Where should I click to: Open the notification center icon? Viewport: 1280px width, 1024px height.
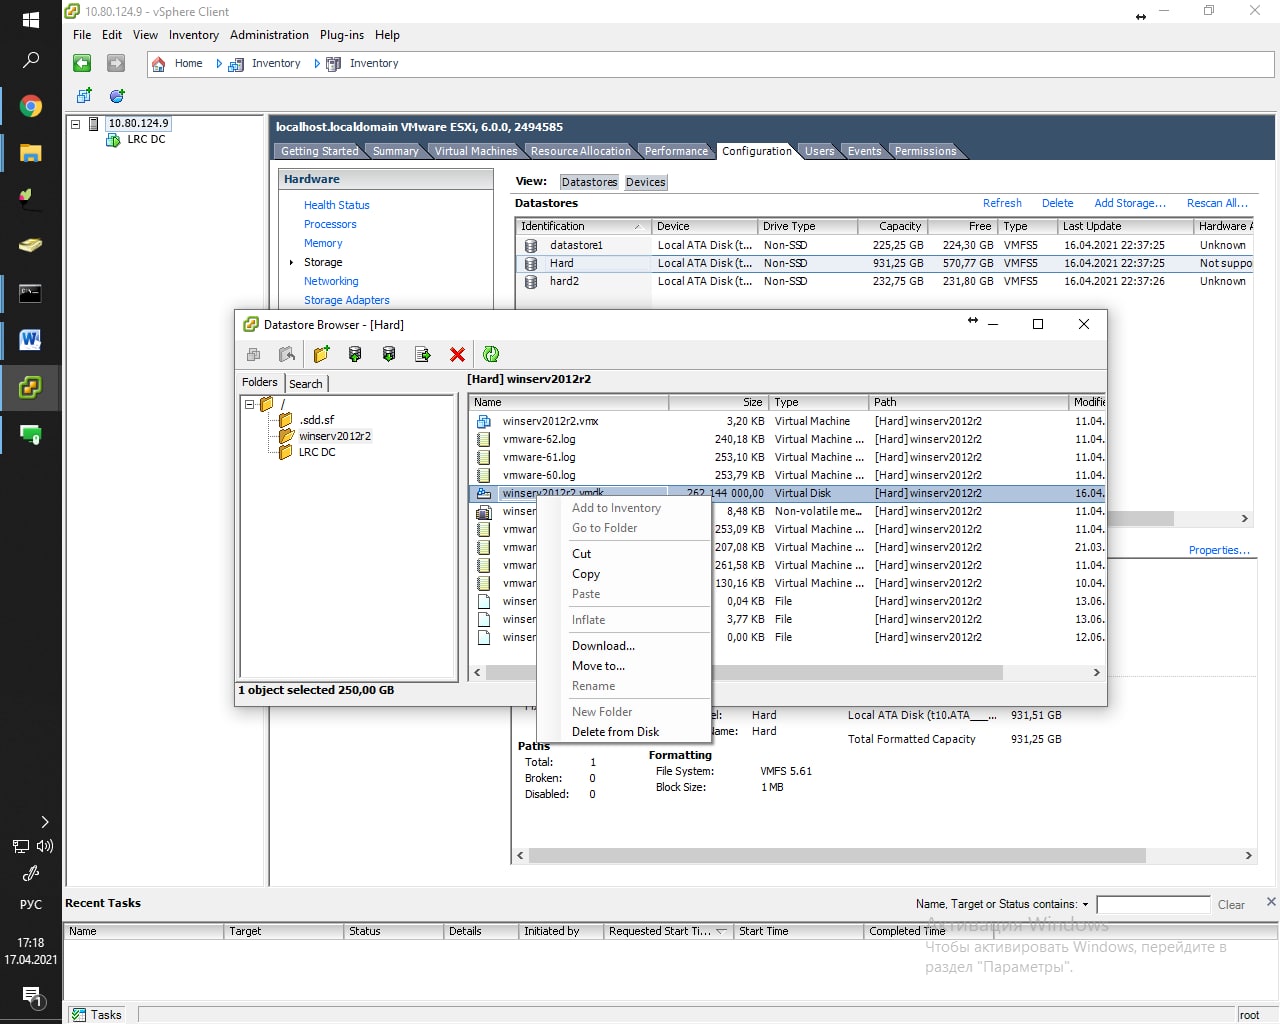(31, 996)
